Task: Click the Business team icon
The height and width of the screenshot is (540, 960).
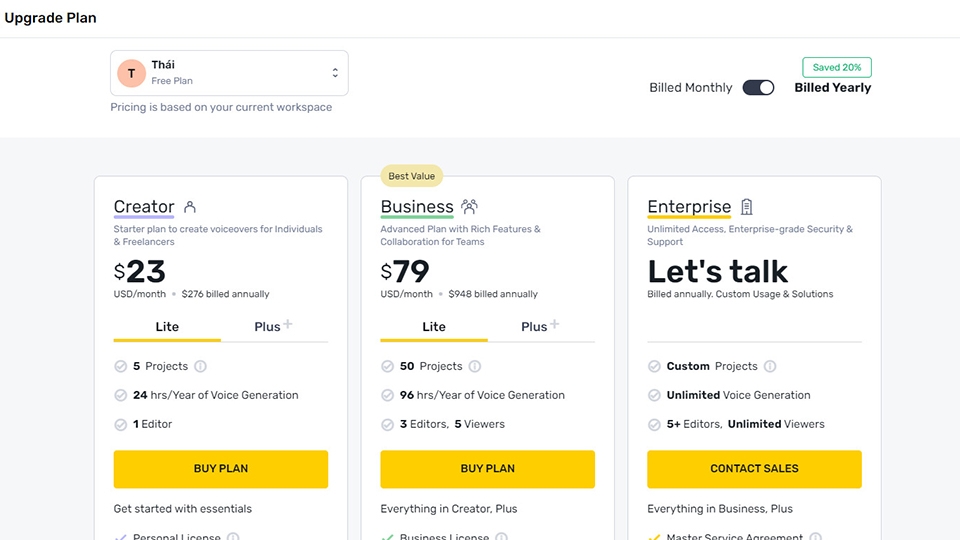Action: [470, 207]
